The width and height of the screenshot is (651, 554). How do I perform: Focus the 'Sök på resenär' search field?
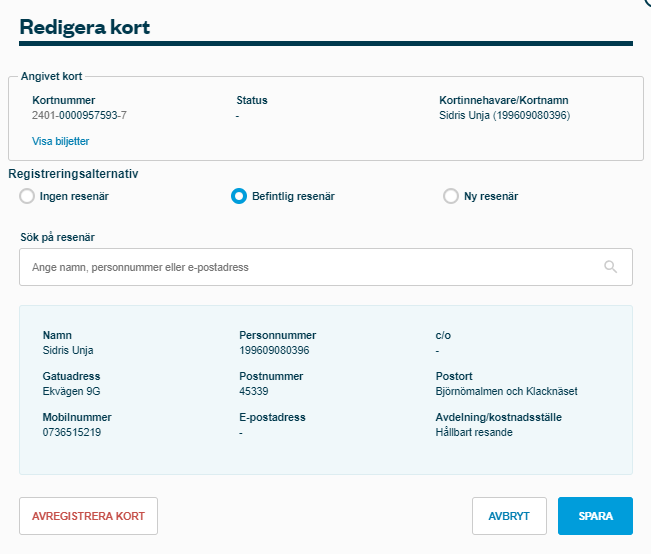(310, 267)
